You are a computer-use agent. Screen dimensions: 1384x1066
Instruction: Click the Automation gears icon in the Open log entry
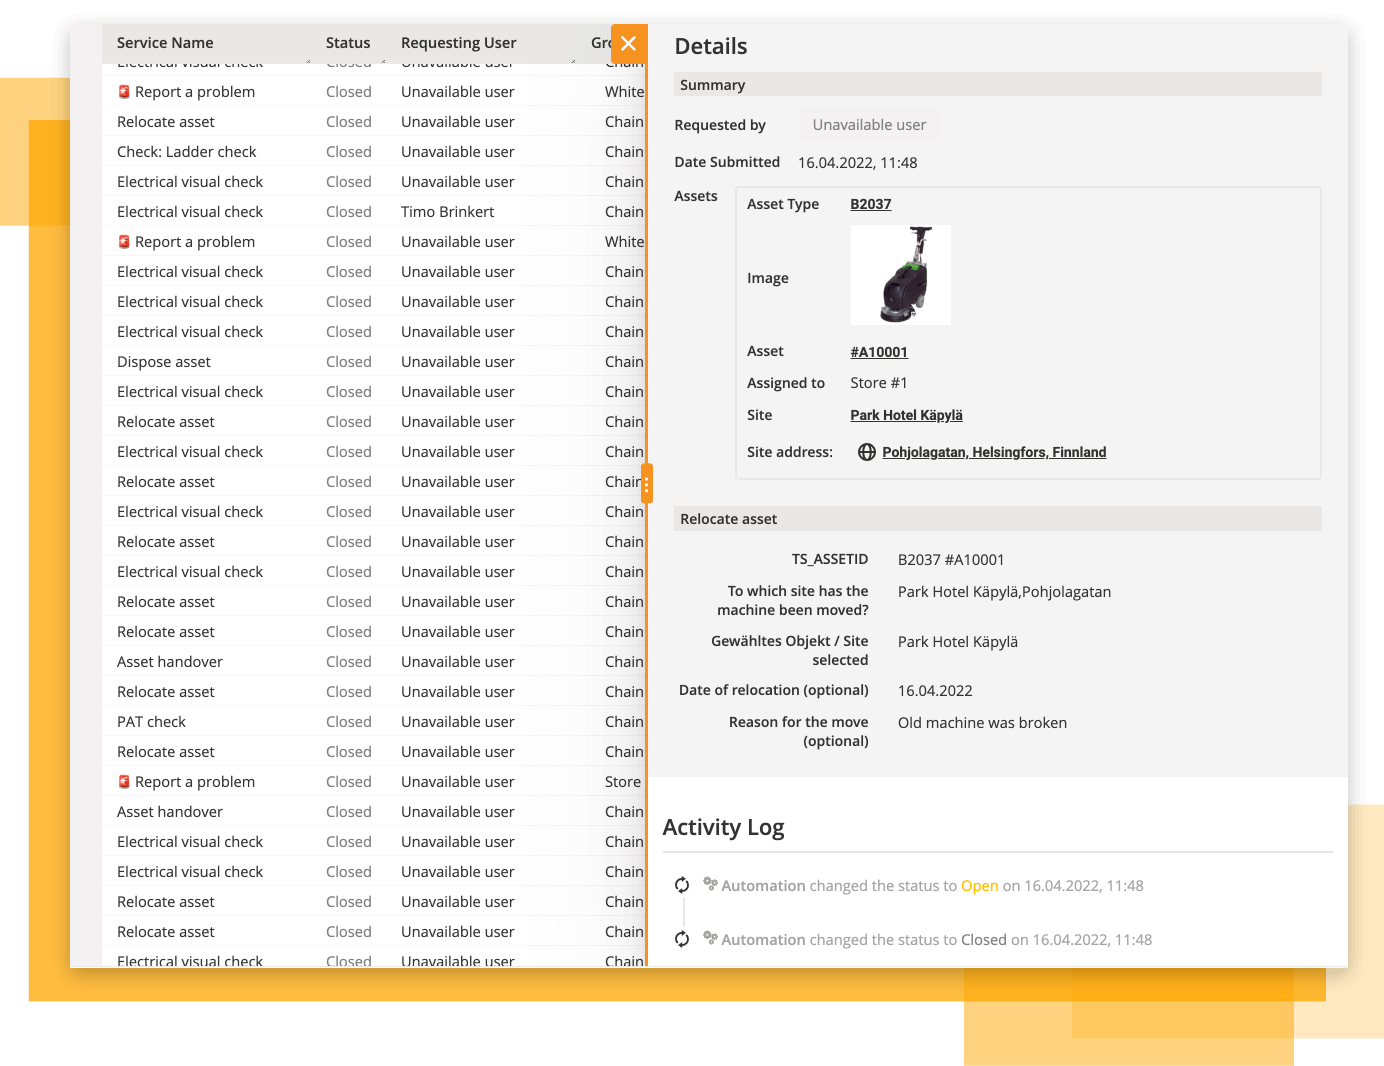[710, 884]
